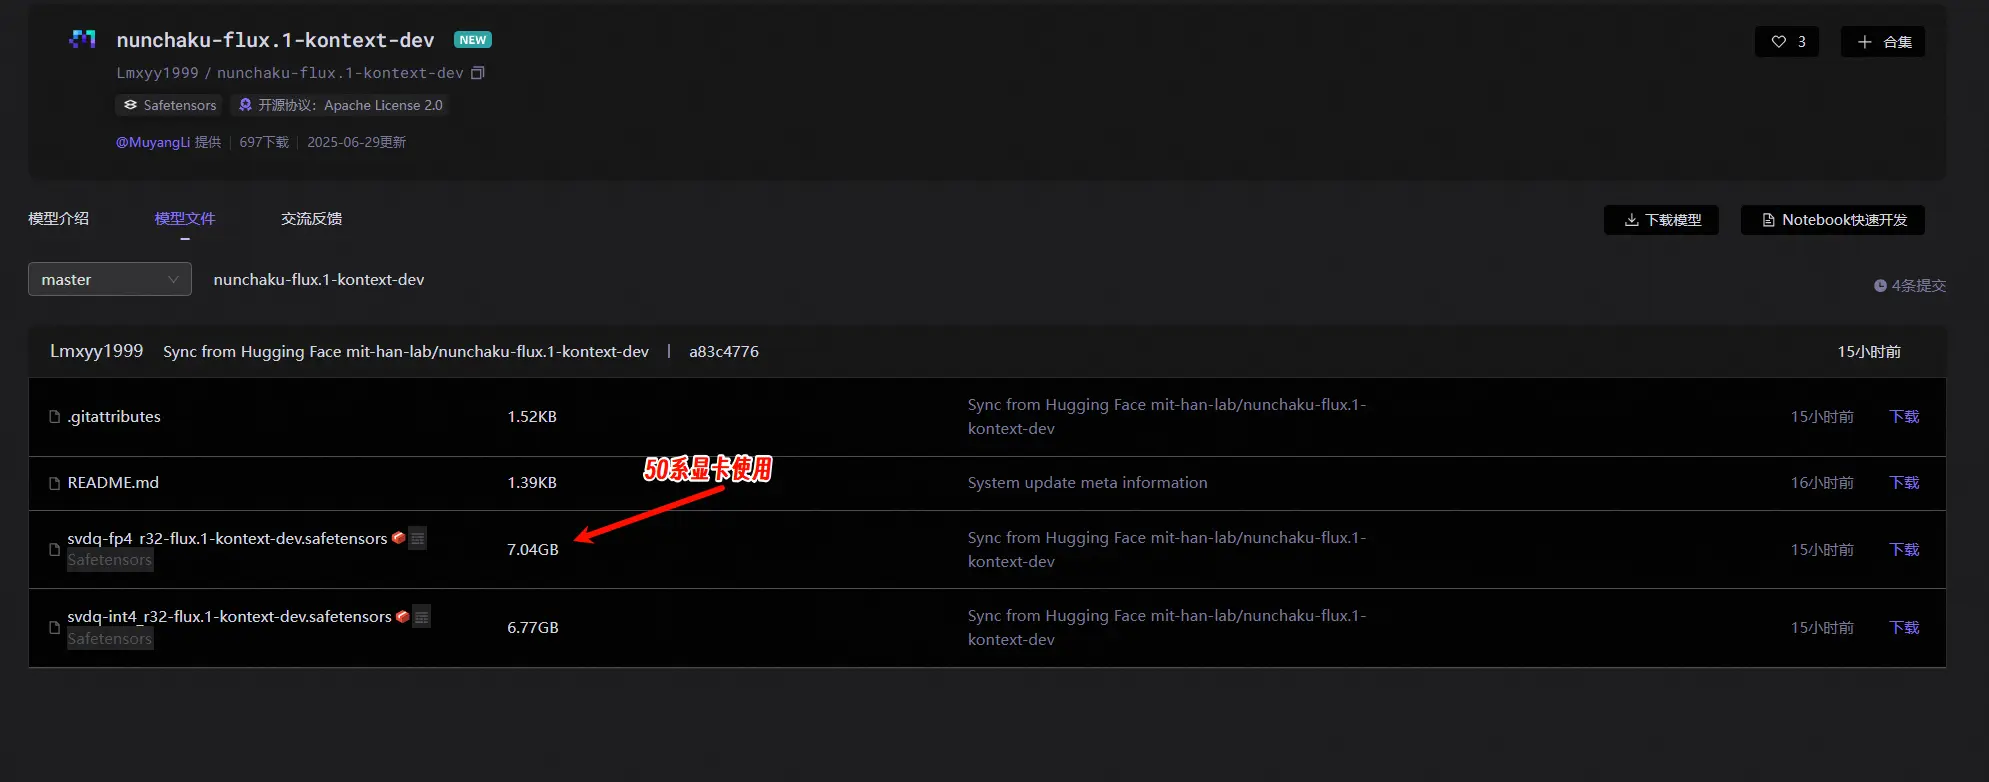Screen dimensions: 1989x782
Task: Click the NEW badge next to title
Action: [x=473, y=40]
